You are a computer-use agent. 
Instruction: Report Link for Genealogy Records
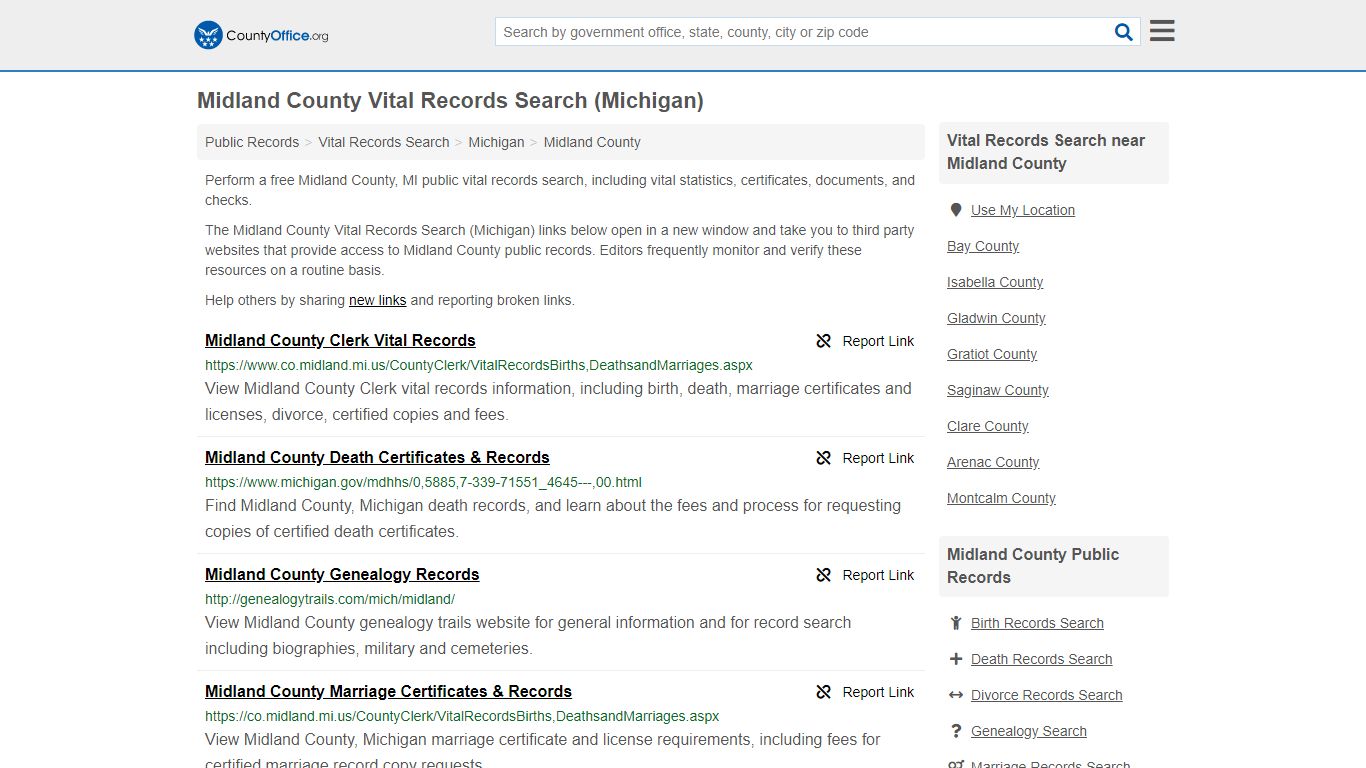pyautogui.click(x=878, y=575)
